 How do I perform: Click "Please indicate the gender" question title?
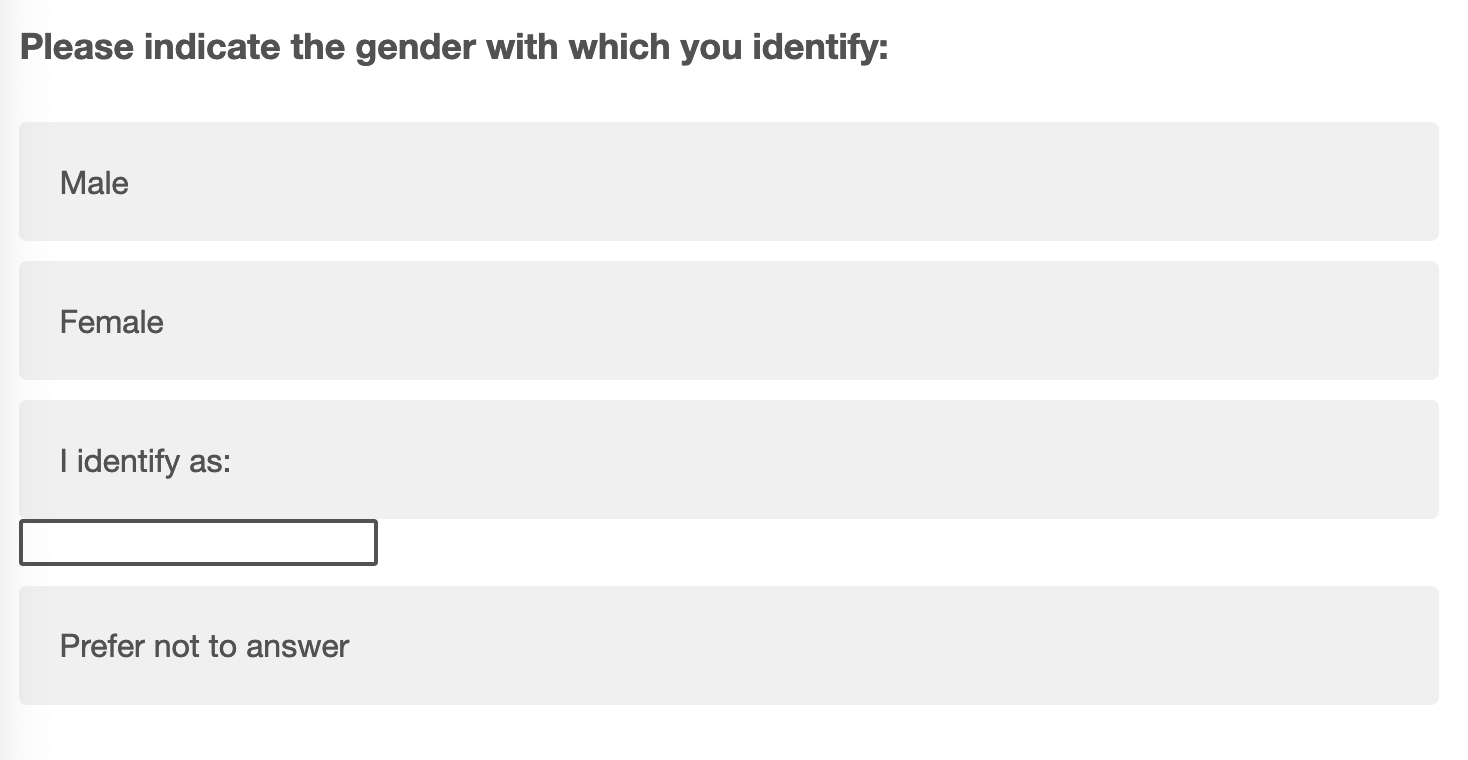tap(454, 47)
